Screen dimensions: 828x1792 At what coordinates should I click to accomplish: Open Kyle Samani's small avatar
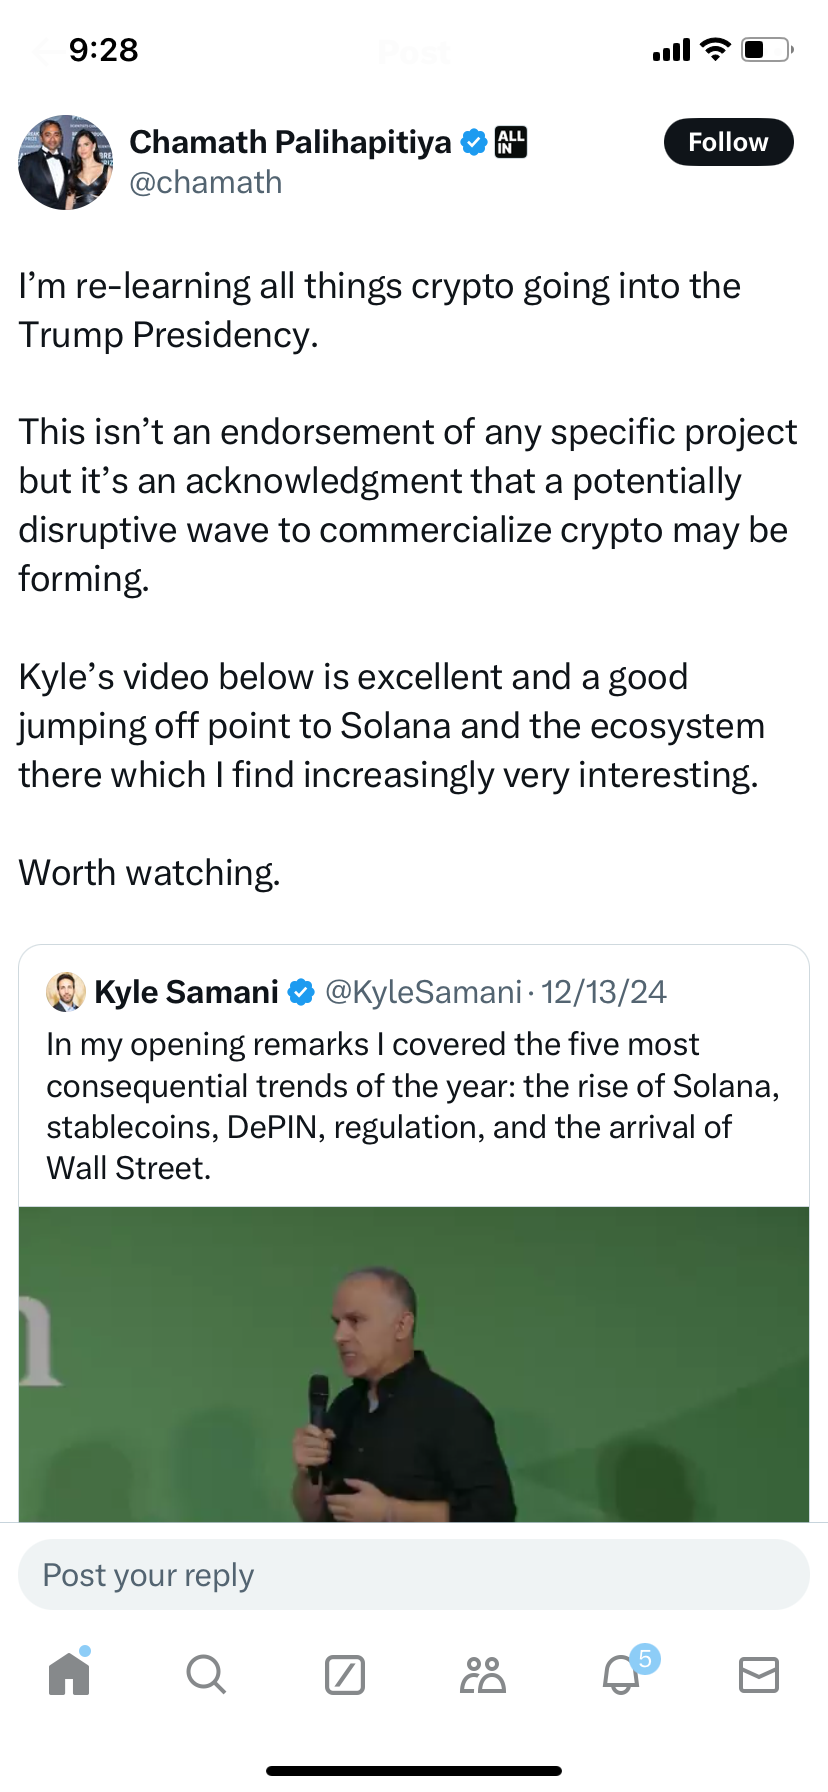pos(66,992)
